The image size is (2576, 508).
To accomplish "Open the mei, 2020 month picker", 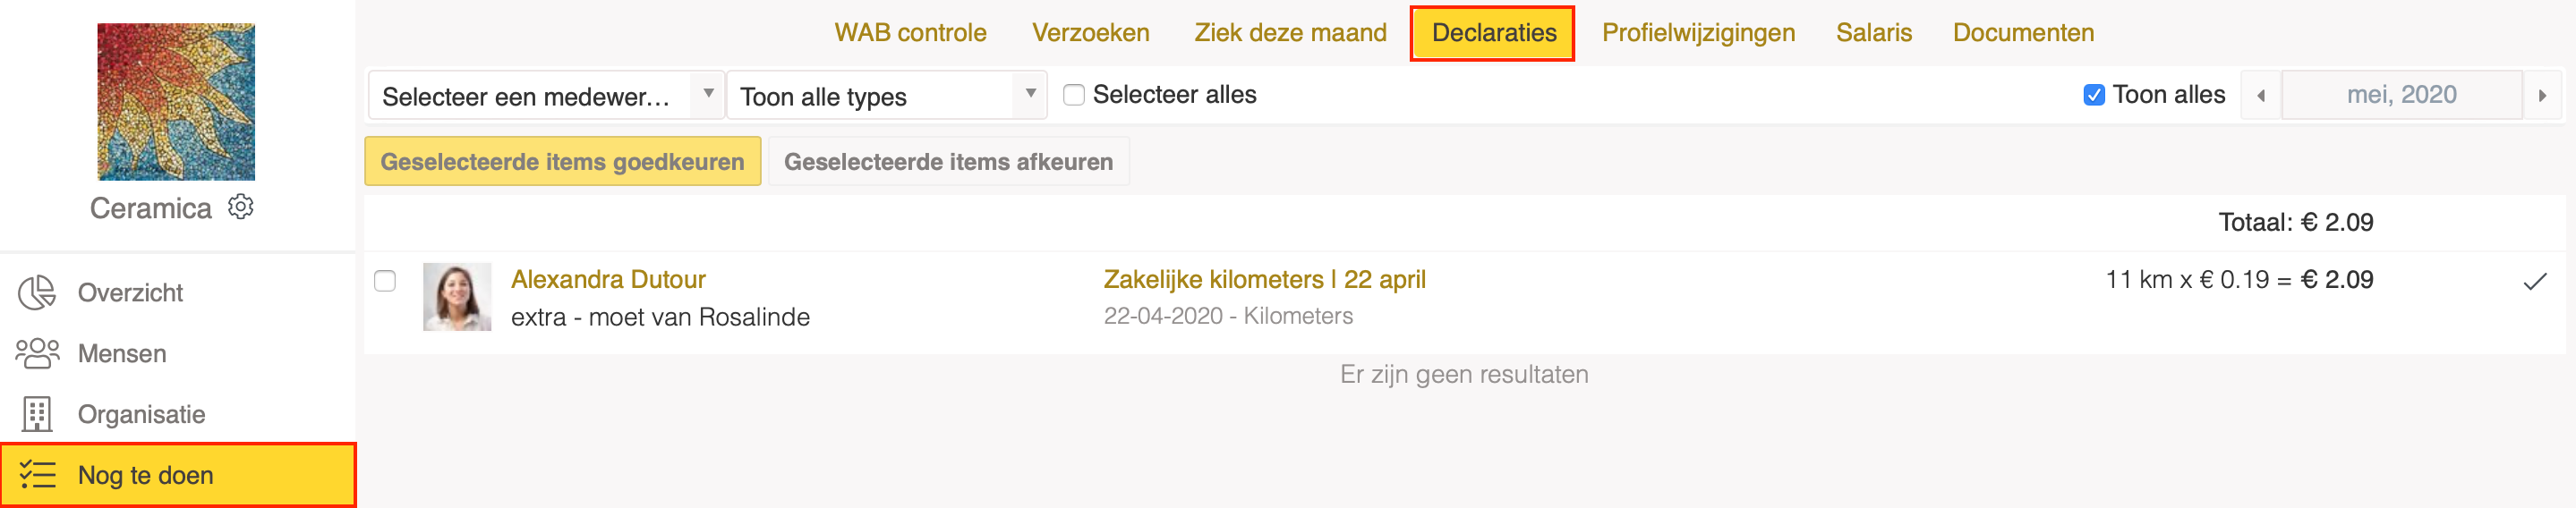I will click(2401, 95).
